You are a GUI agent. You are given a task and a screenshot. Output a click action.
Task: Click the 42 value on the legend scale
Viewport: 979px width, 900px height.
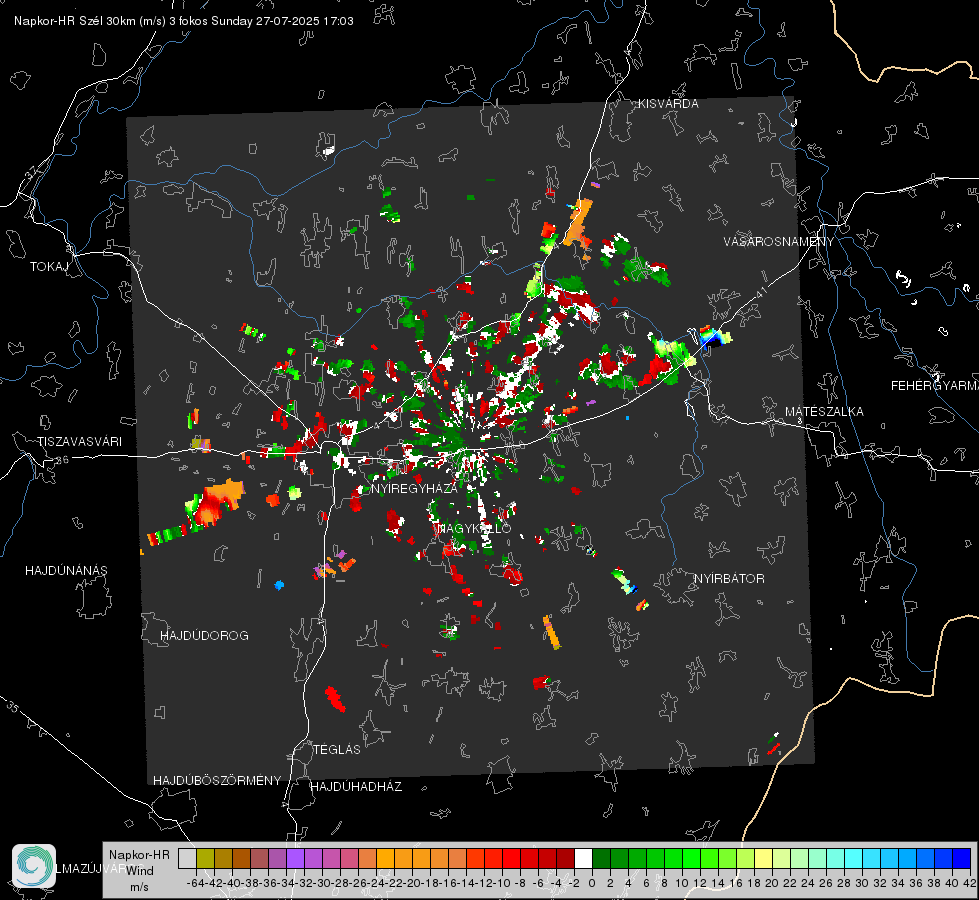[x=969, y=883]
